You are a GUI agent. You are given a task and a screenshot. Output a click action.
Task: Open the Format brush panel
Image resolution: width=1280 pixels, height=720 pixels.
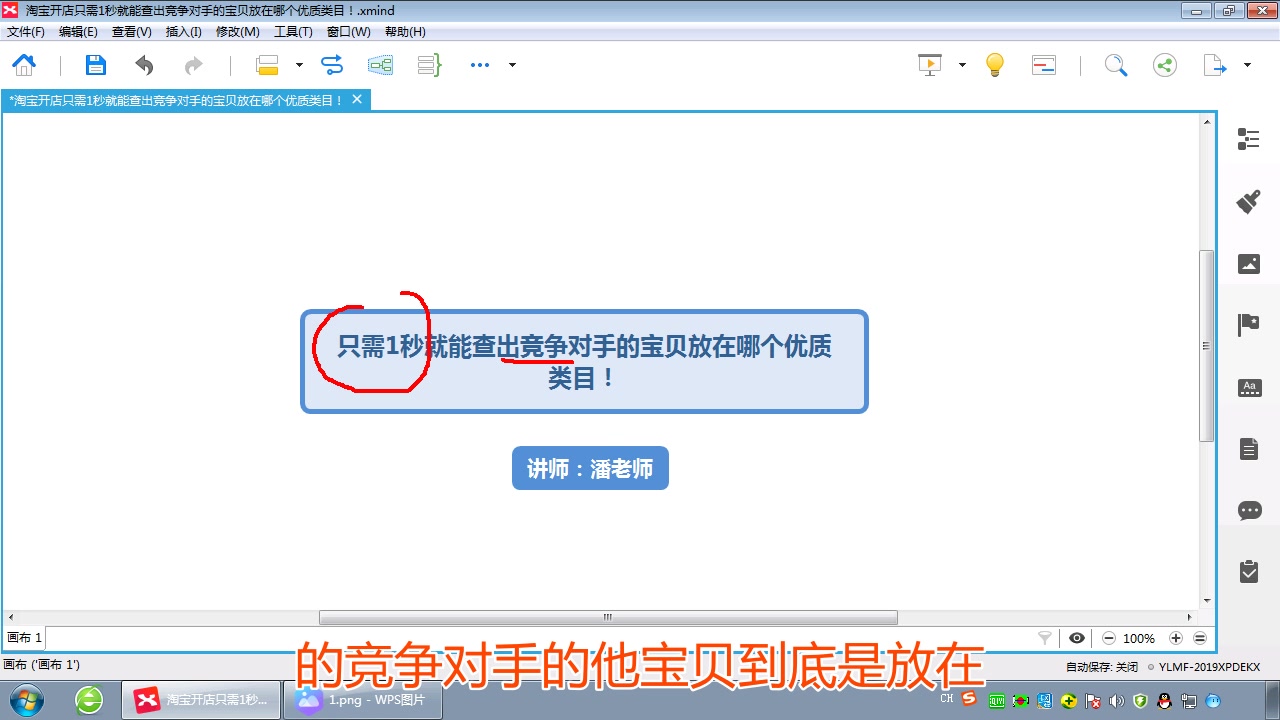[1249, 201]
